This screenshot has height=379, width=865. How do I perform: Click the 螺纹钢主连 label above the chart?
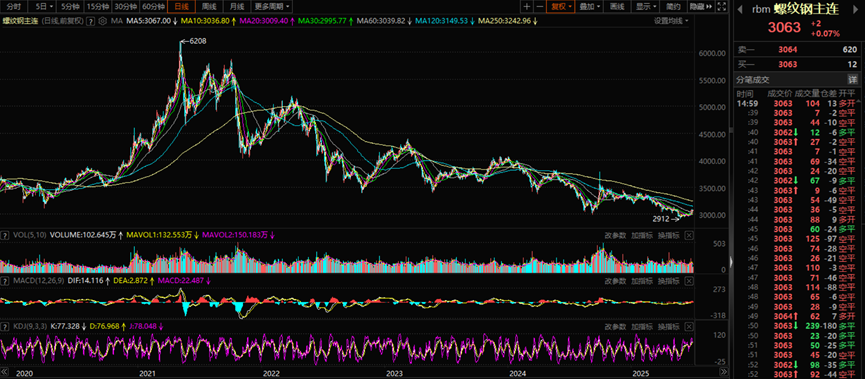(19, 20)
